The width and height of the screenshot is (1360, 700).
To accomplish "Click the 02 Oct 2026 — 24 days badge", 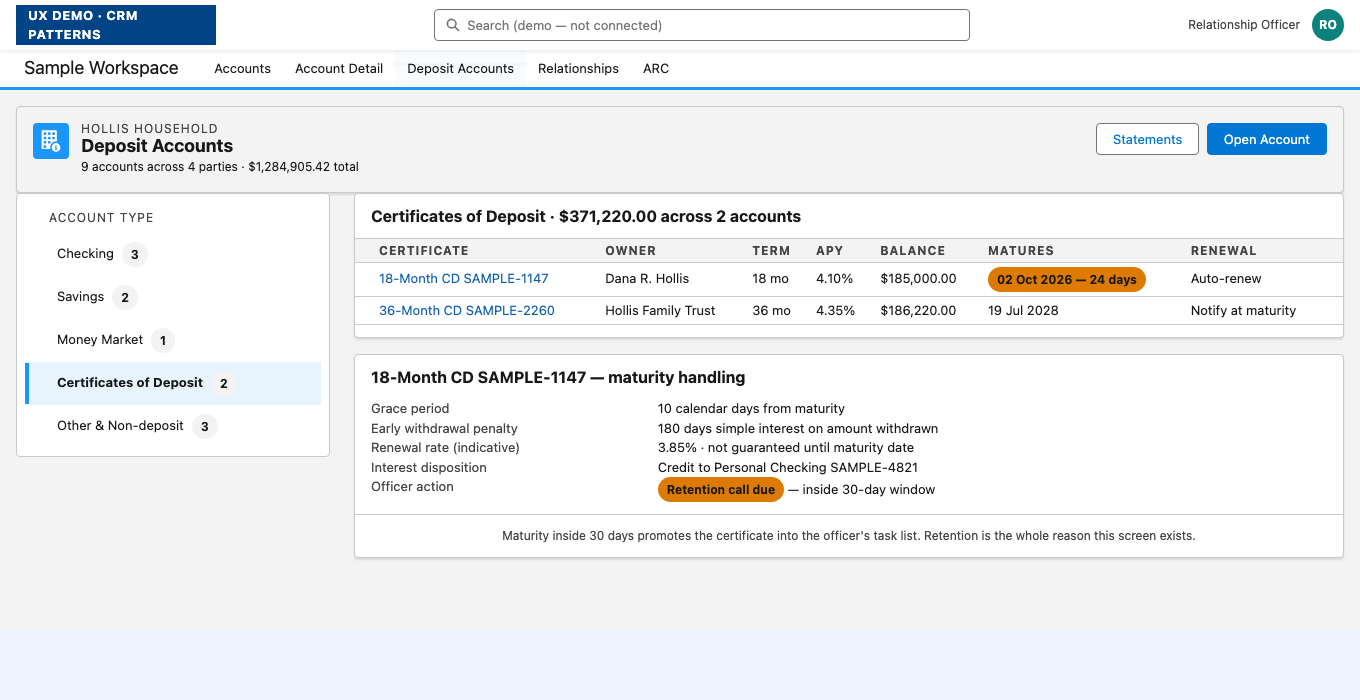I will click(1067, 279).
